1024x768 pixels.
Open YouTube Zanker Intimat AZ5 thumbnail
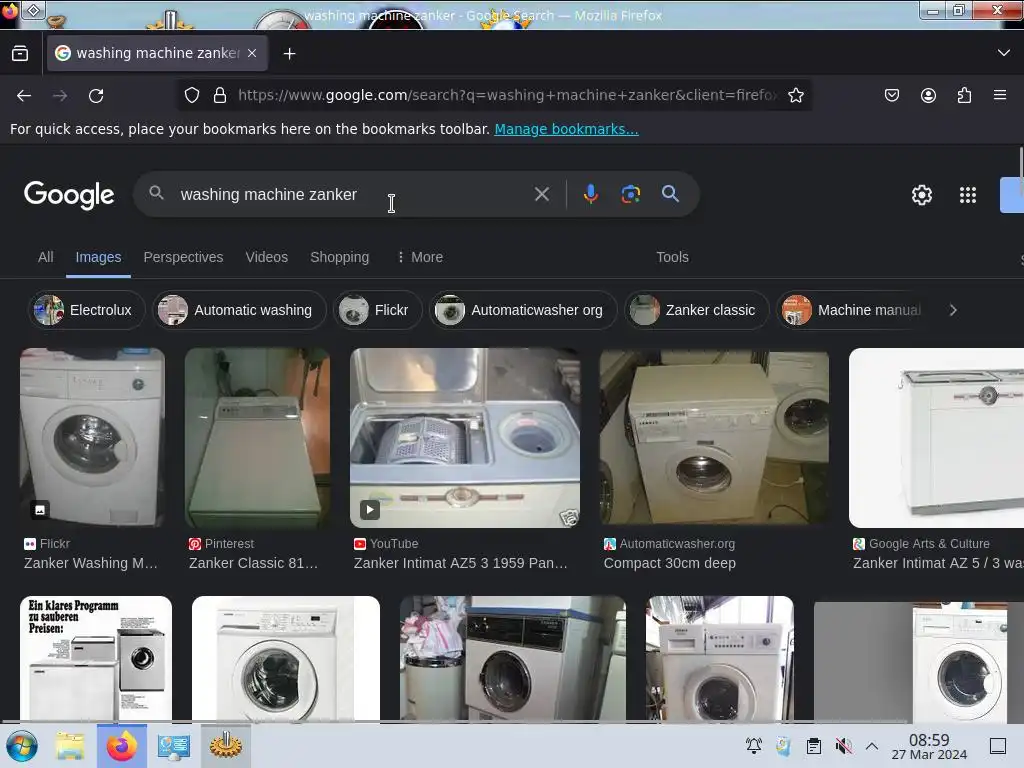(464, 438)
